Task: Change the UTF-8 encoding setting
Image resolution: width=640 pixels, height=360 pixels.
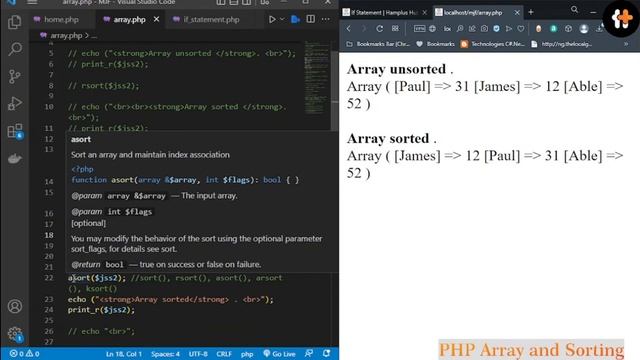Action: pos(198,354)
